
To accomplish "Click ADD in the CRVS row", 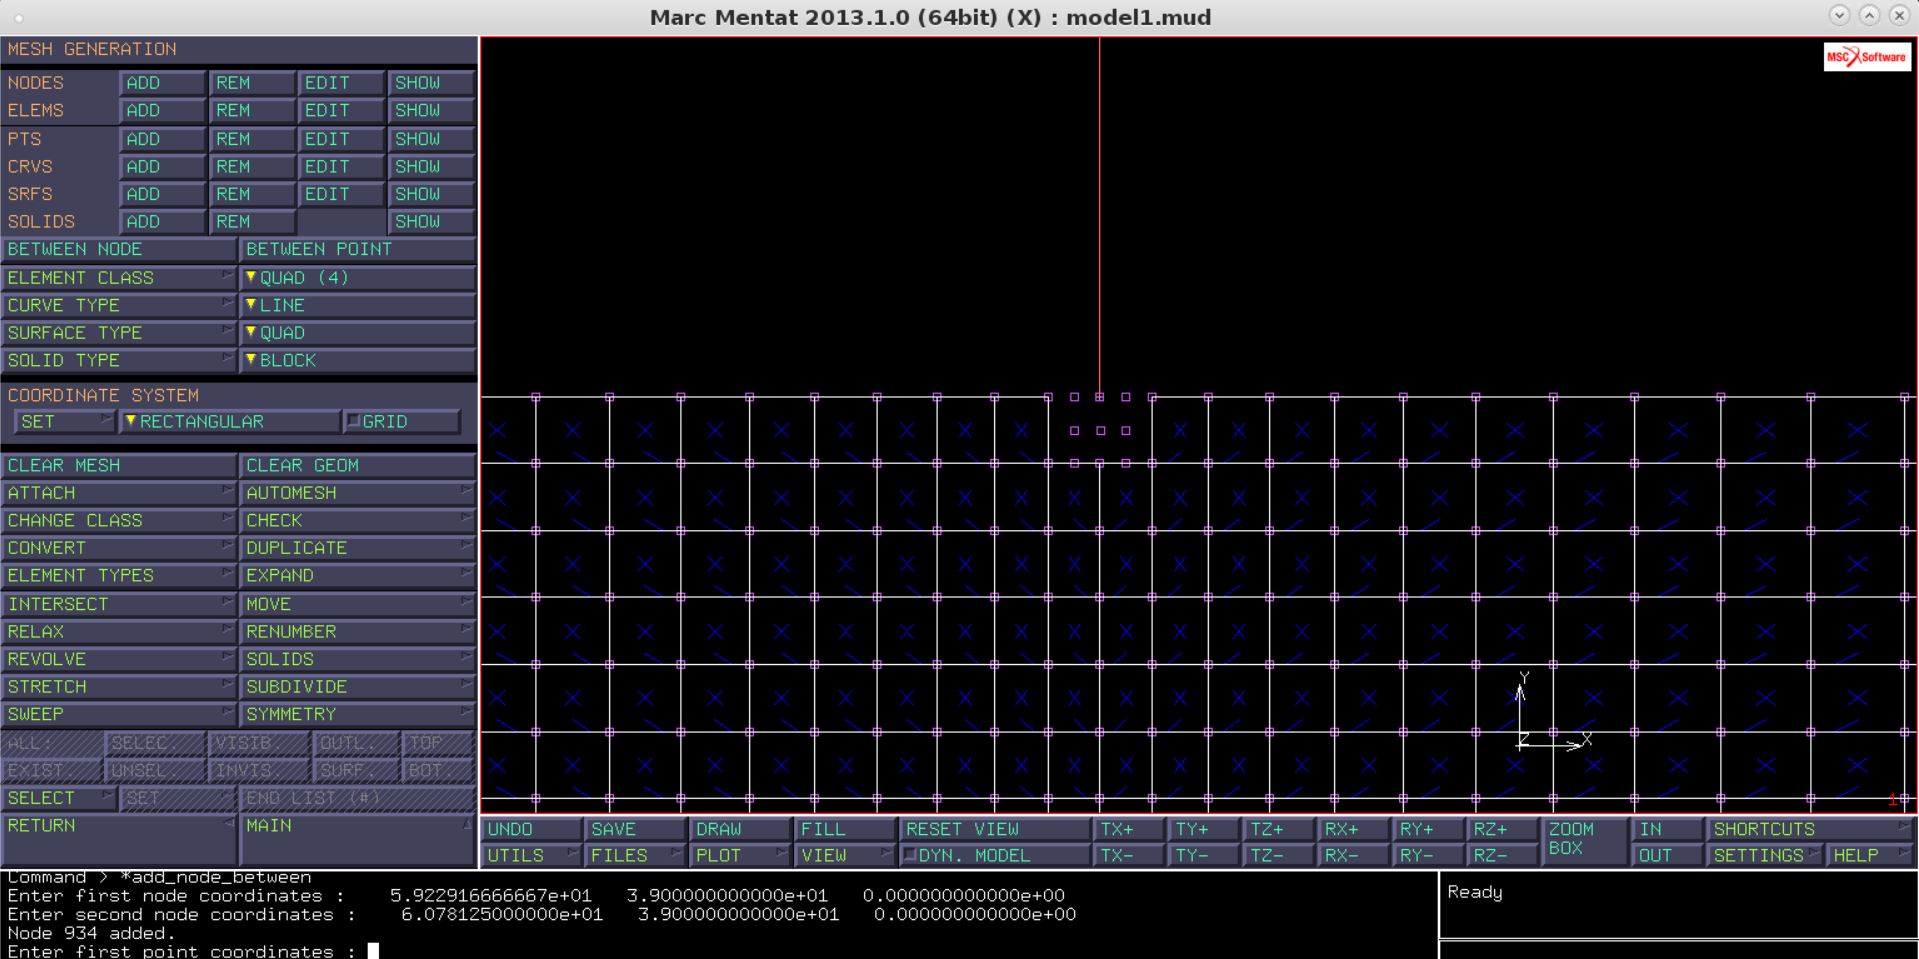I will coord(163,167).
